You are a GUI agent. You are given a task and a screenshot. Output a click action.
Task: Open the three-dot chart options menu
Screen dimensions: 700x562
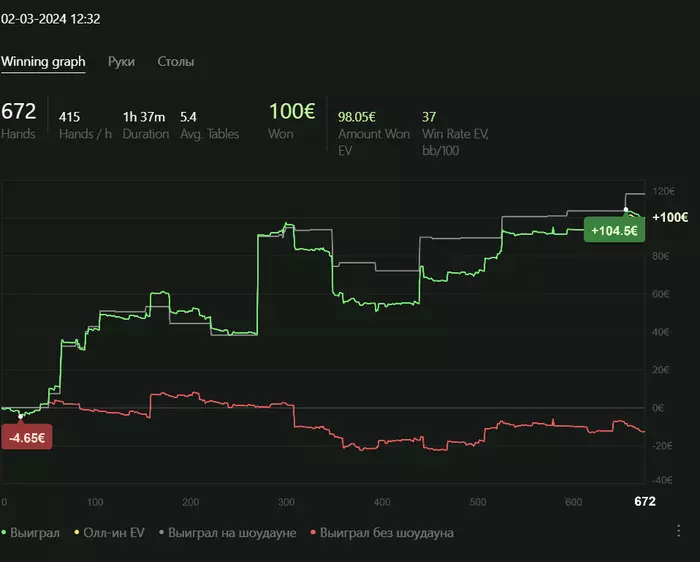679,531
